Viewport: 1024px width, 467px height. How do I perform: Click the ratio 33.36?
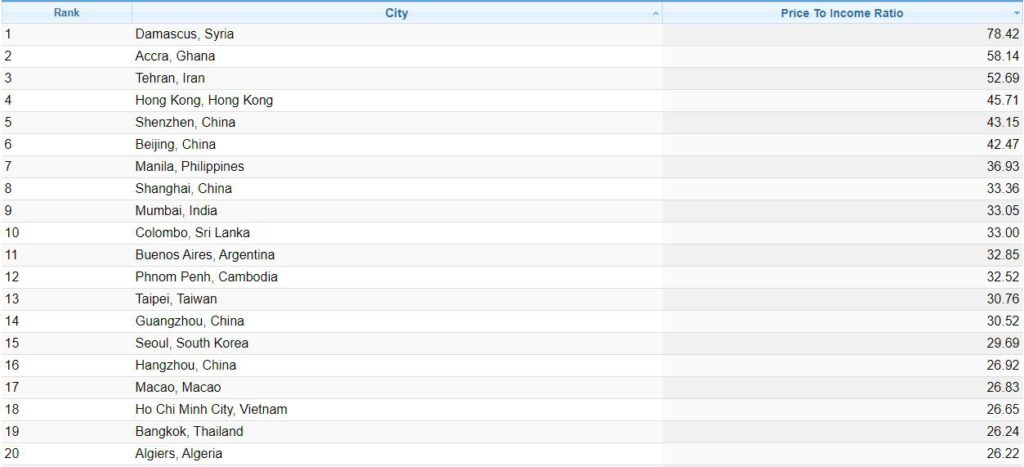[x=1002, y=189]
